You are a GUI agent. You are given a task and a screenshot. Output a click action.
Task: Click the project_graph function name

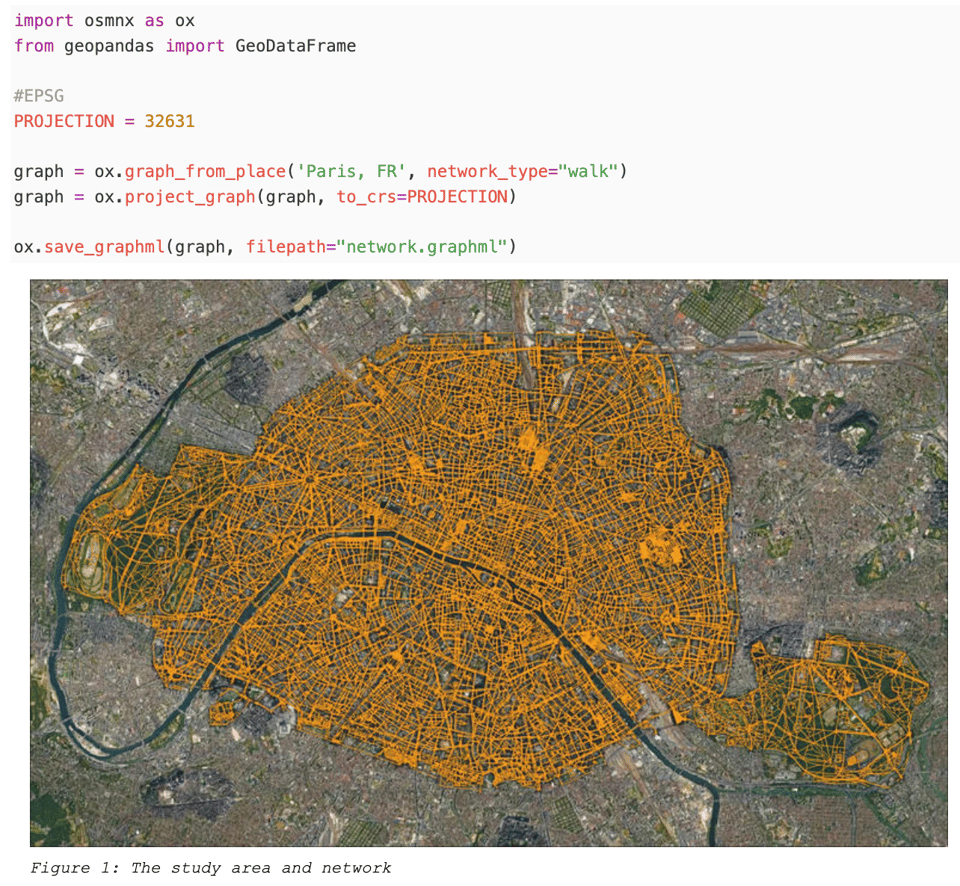190,197
